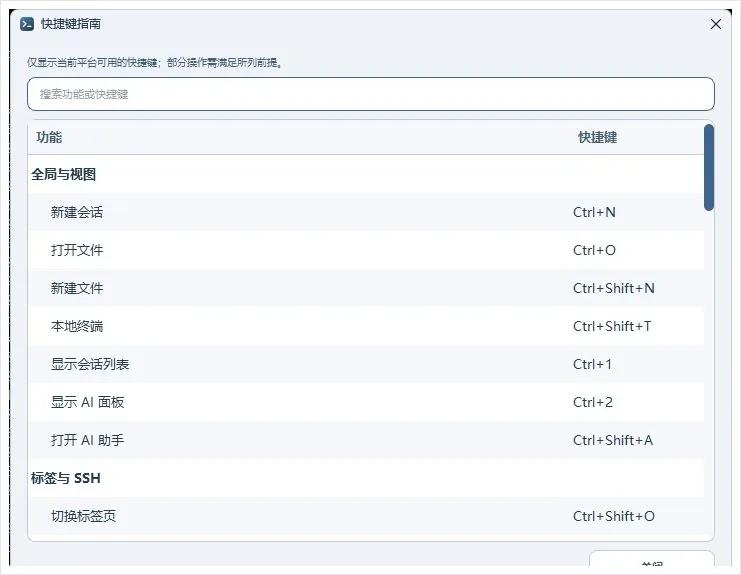Select the 切换标签页 row
This screenshot has height=575, width=741.
tap(366, 516)
